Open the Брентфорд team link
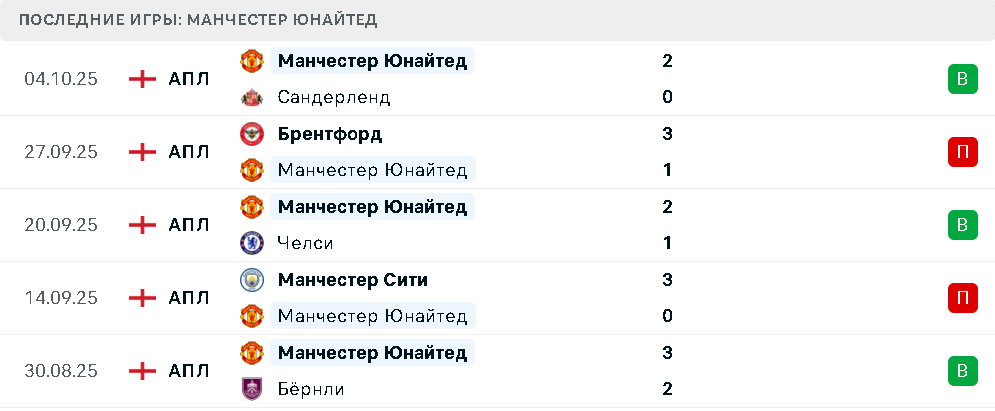The width and height of the screenshot is (995, 411). 330,134
